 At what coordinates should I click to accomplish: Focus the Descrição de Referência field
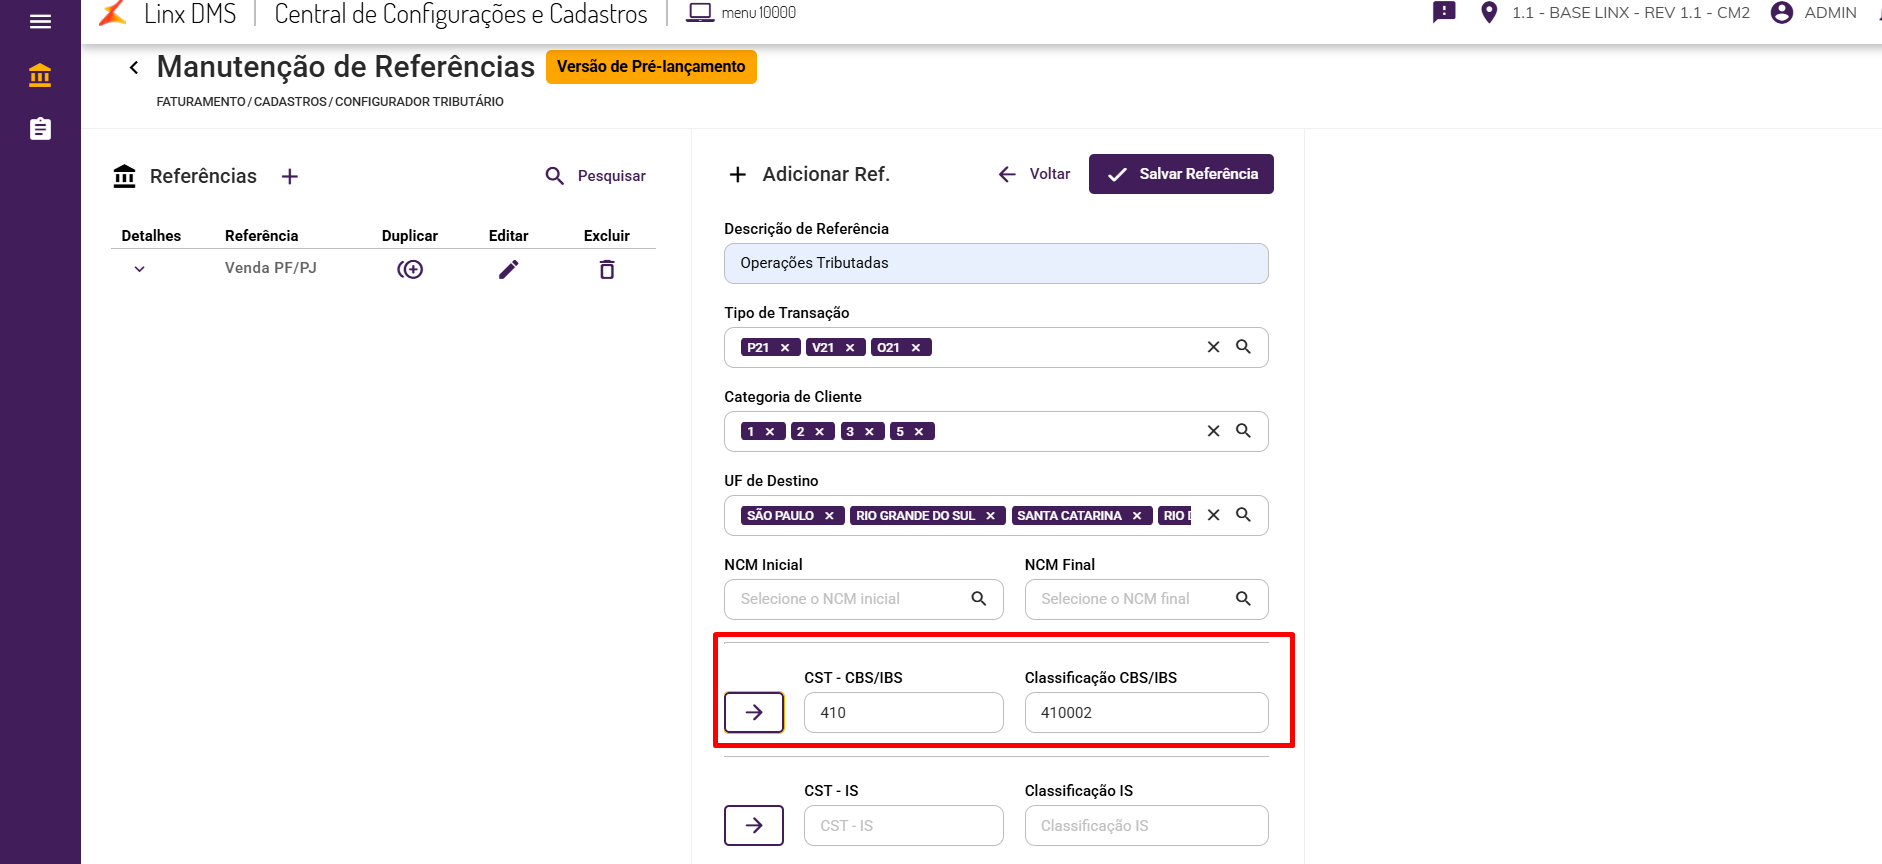[996, 263]
